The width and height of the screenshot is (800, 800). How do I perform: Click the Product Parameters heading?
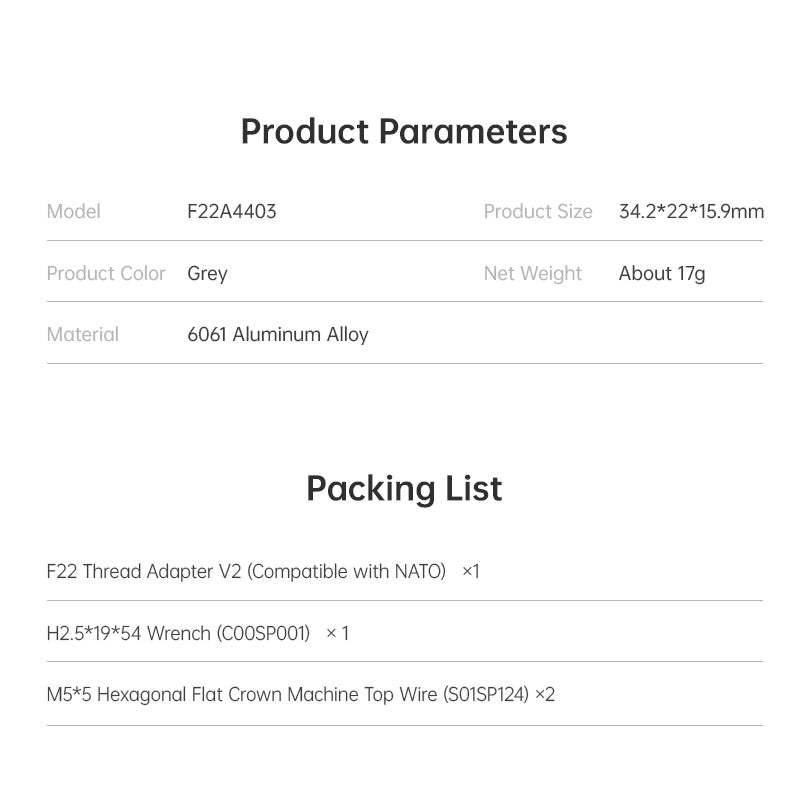404,132
